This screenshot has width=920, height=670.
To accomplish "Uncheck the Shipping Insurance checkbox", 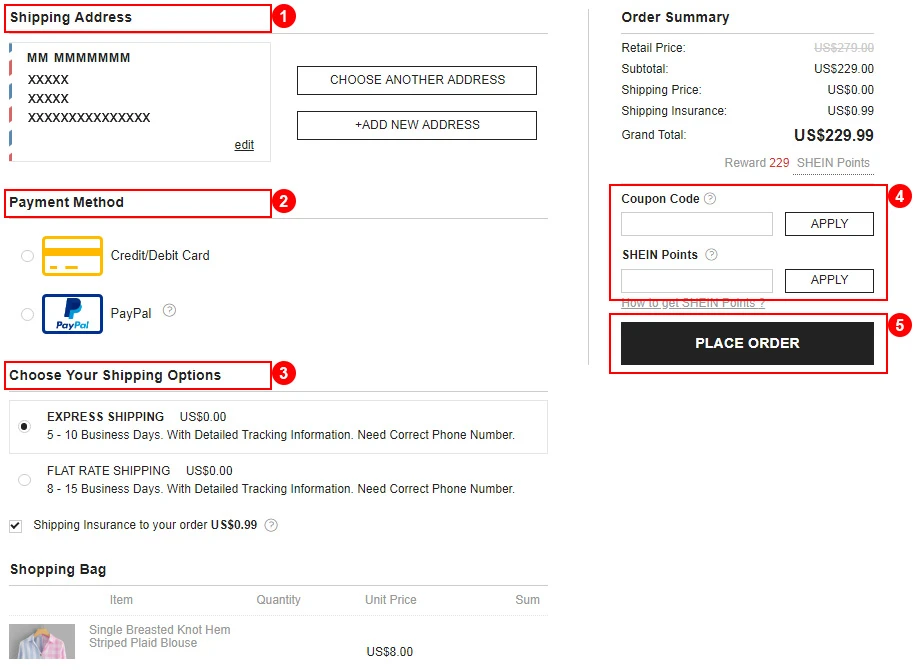I will [x=15, y=525].
